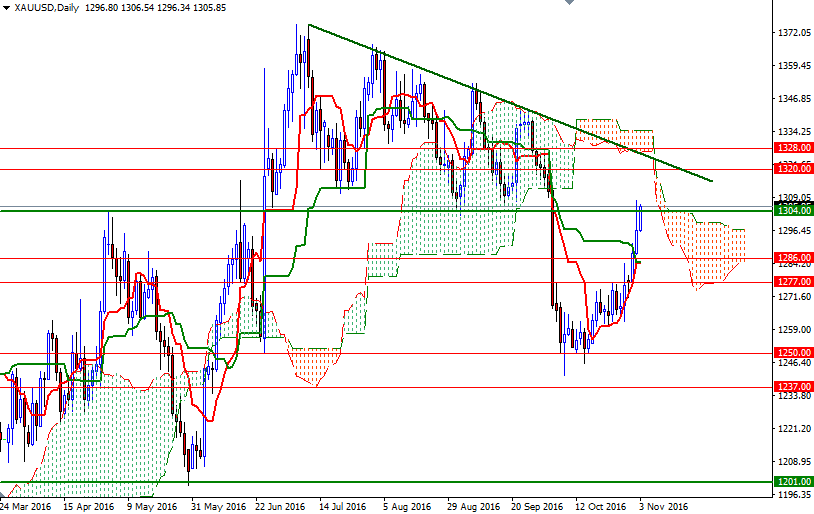Viewport: 814px width, 514px height.
Task: Click the 1346.85 price scale value
Action: point(794,99)
